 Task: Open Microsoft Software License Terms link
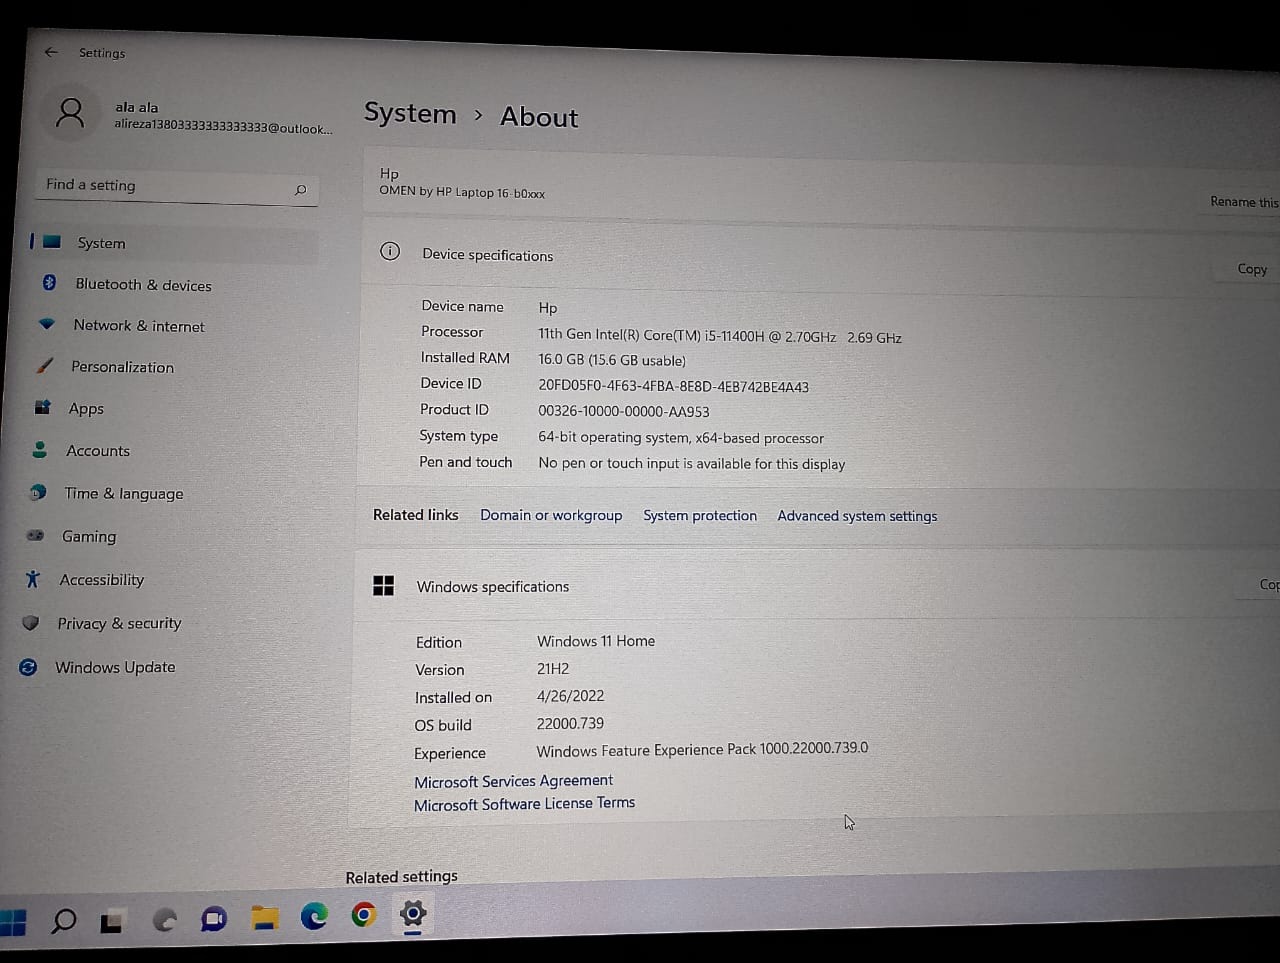[524, 804]
